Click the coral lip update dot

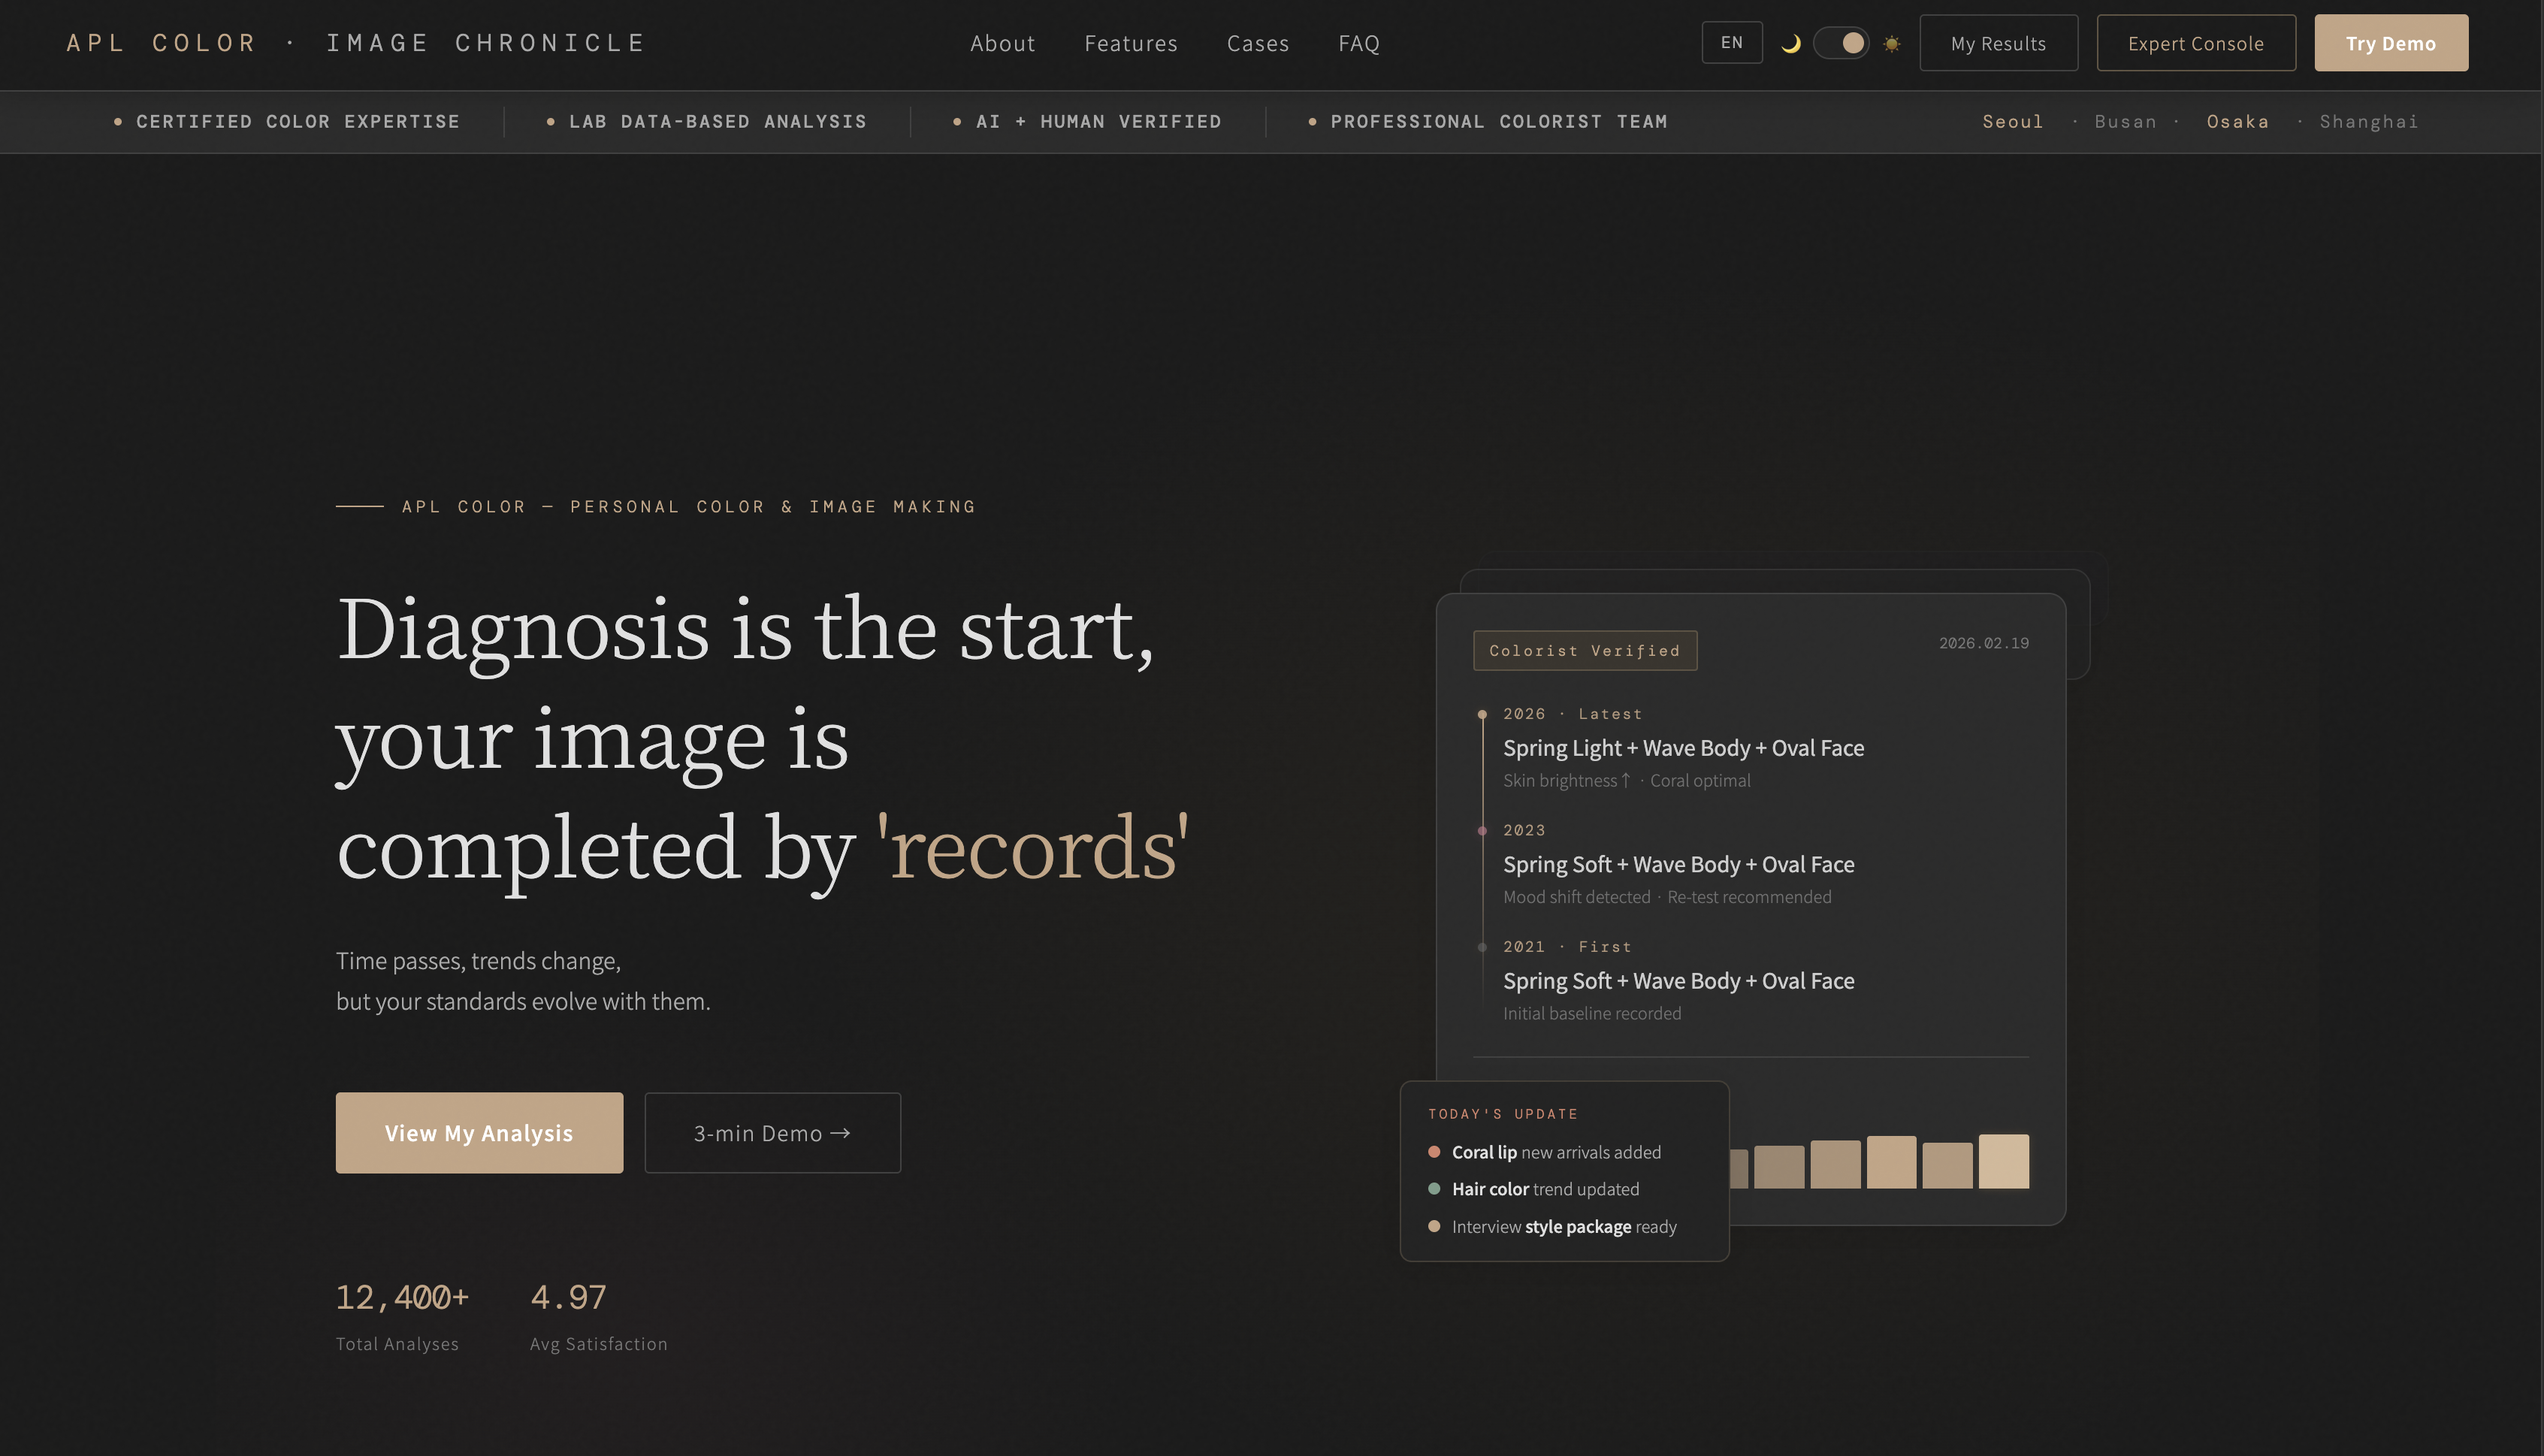pyautogui.click(x=1434, y=1151)
